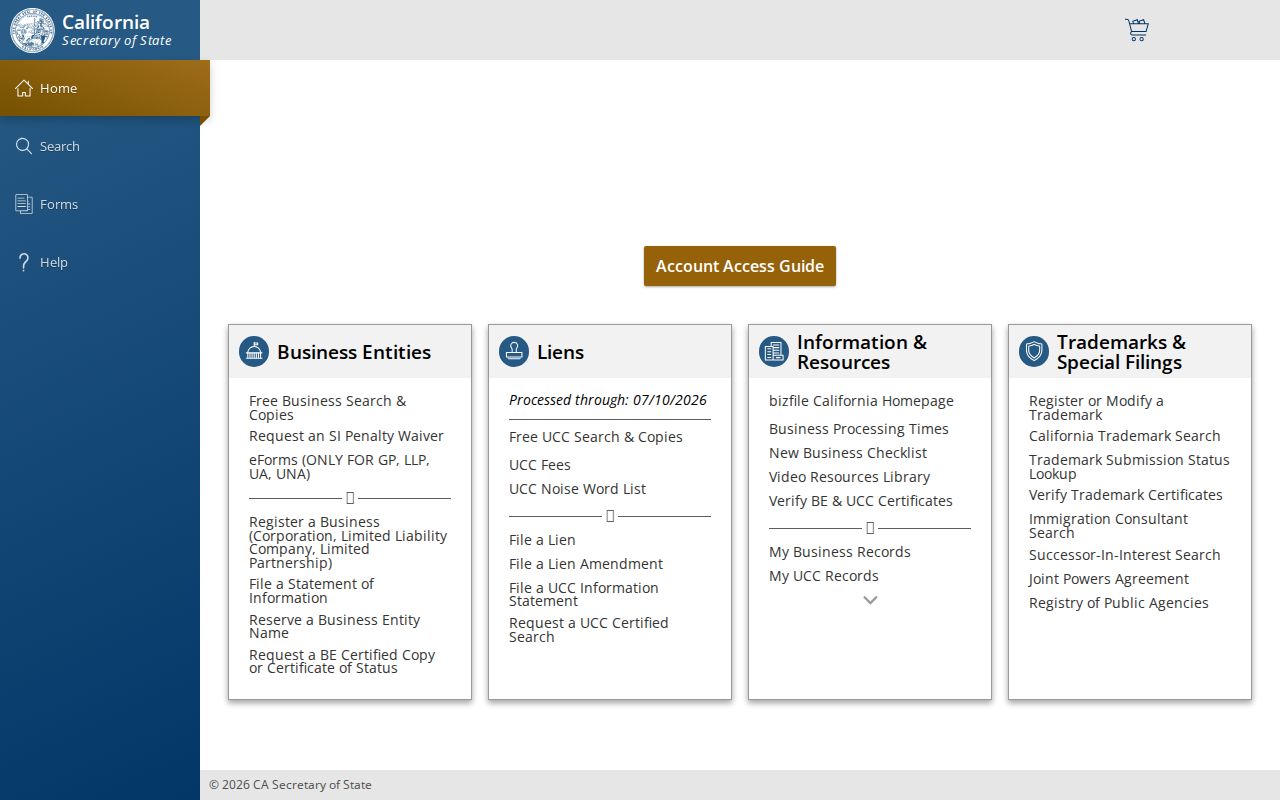Image resolution: width=1280 pixels, height=800 pixels.
Task: Open Video Resources Library
Action: tap(849, 477)
